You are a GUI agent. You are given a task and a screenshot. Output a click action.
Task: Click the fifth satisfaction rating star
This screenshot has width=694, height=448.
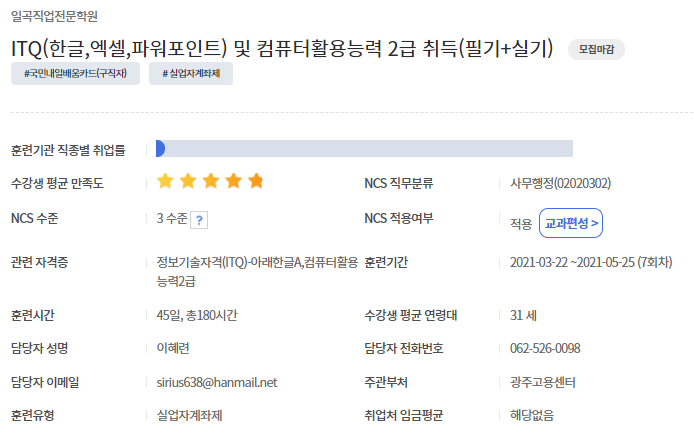256,181
